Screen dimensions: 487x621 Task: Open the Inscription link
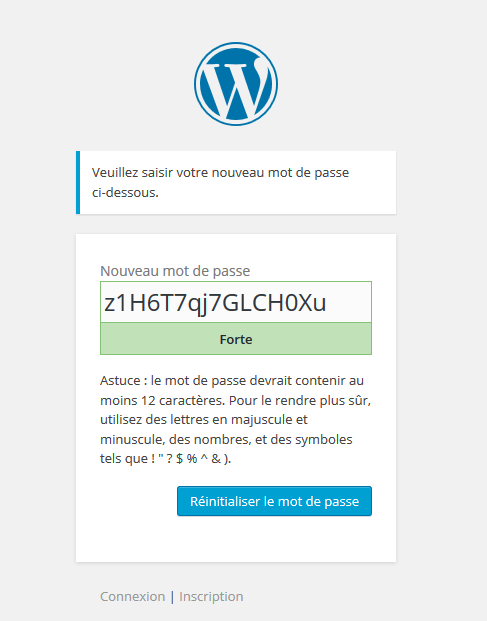pos(211,596)
